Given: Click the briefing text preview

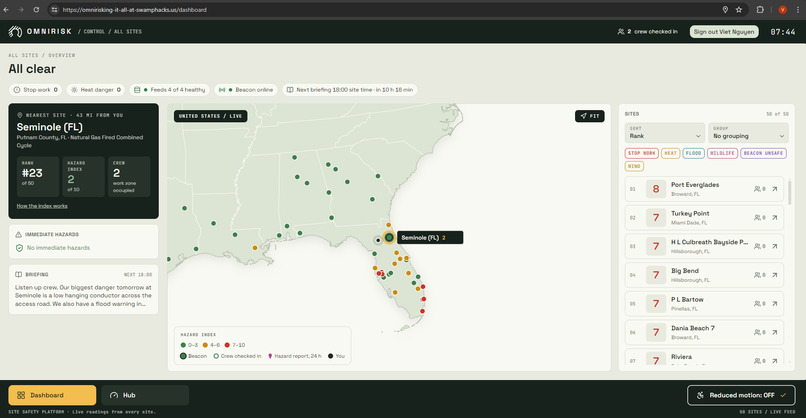Looking at the screenshot, I should [x=83, y=296].
